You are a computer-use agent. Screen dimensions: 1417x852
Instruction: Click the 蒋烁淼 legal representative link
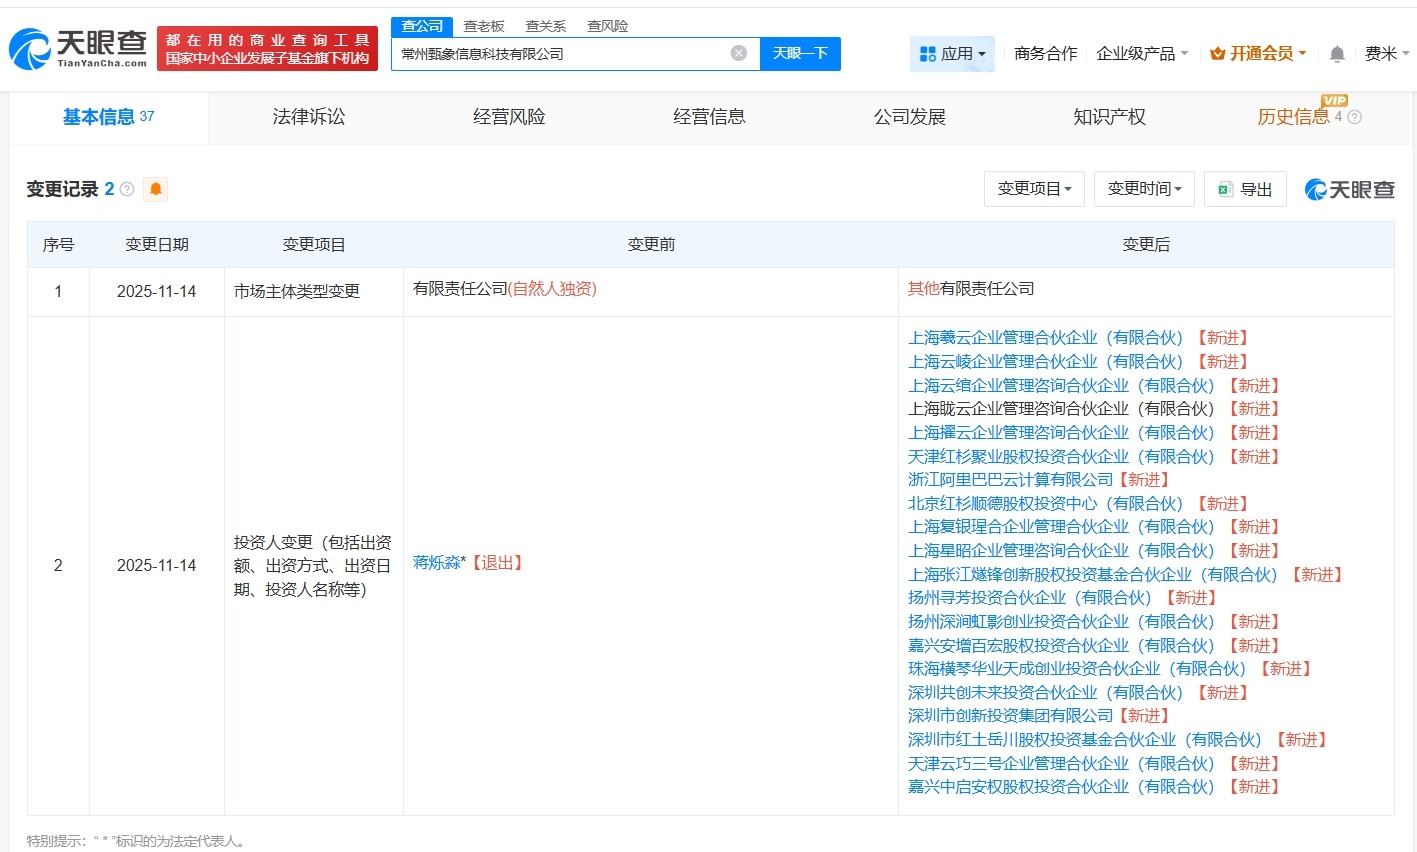click(437, 562)
